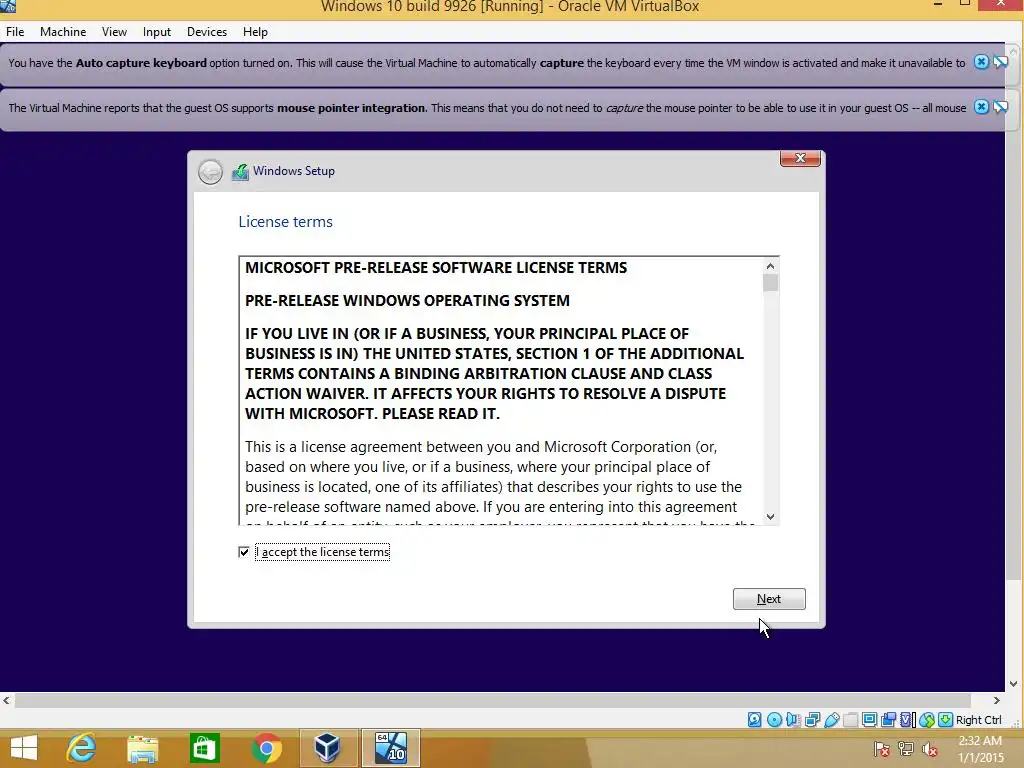The height and width of the screenshot is (768, 1024).
Task: Click the audio indicator icon in VirtualBox status bar
Action: pos(793,720)
